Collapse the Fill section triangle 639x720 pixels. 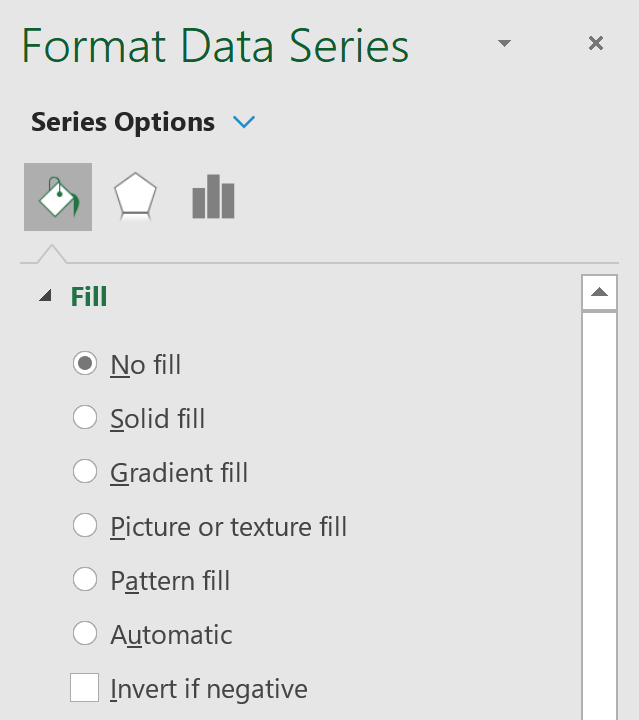[44, 297]
